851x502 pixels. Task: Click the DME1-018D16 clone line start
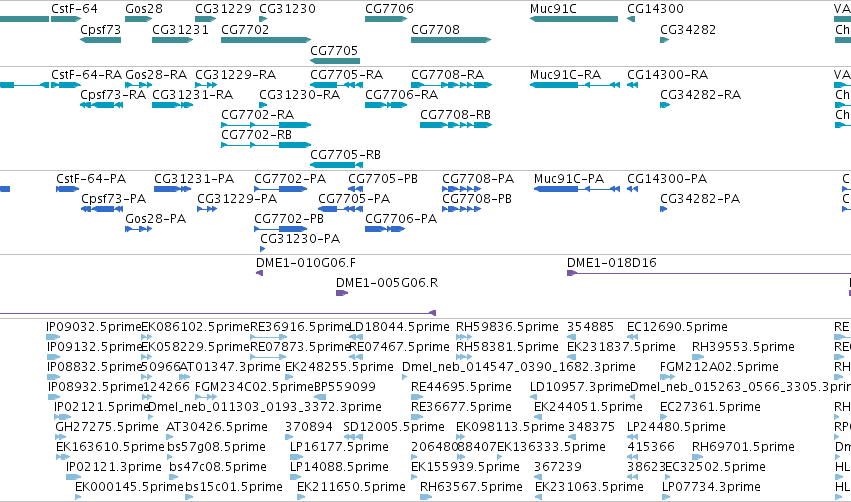tap(571, 273)
